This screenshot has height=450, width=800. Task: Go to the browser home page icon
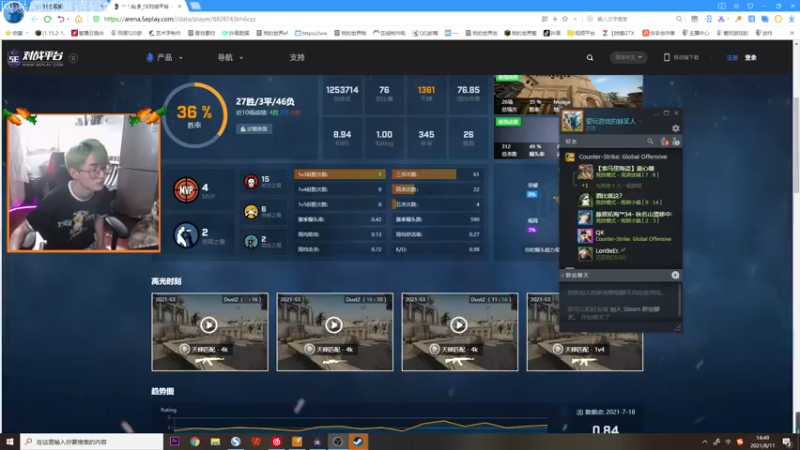point(79,19)
